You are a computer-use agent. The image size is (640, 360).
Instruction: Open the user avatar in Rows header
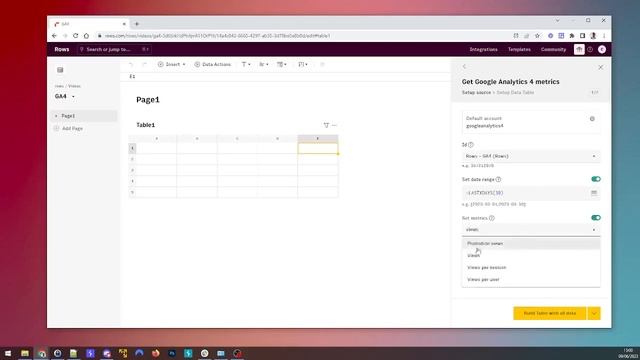(x=602, y=49)
